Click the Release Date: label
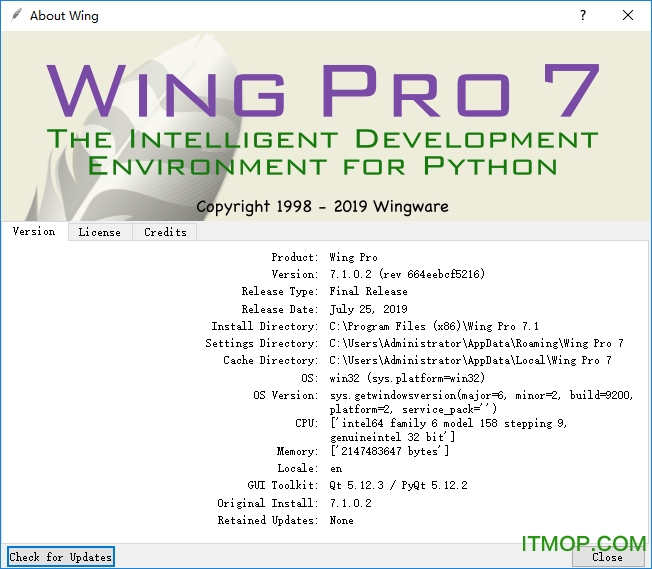 point(279,309)
